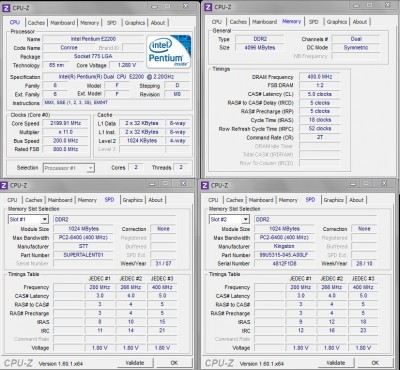The image size is (400, 370).
Task: Click the 1.280 V core voltage value
Action: (127, 65)
